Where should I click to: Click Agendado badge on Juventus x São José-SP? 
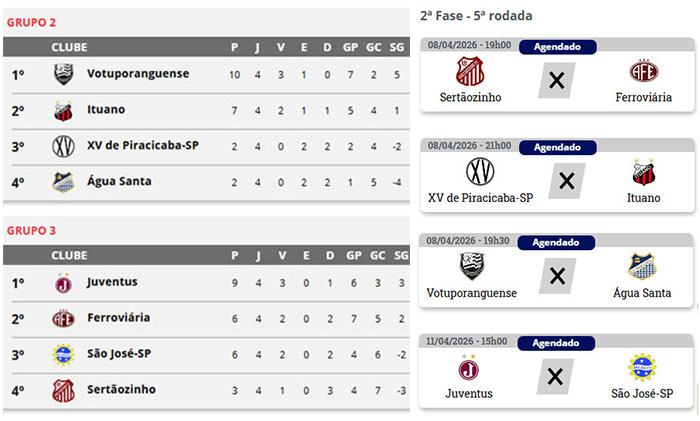click(557, 342)
